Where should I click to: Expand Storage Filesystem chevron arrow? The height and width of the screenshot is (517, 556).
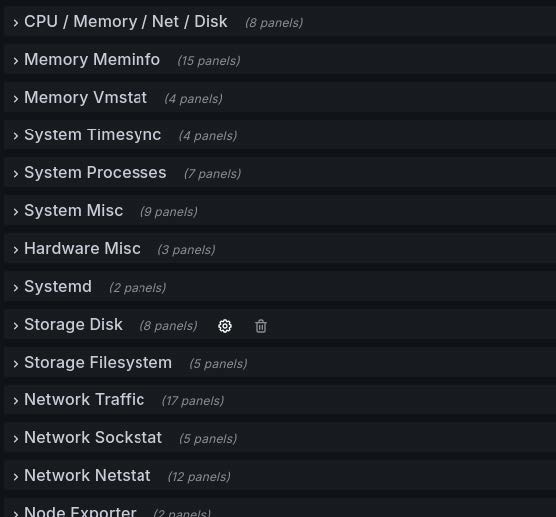pyautogui.click(x=16, y=364)
